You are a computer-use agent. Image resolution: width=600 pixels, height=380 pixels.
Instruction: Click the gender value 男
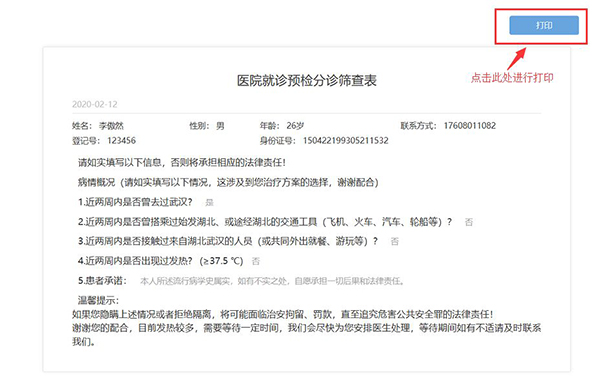pos(220,126)
